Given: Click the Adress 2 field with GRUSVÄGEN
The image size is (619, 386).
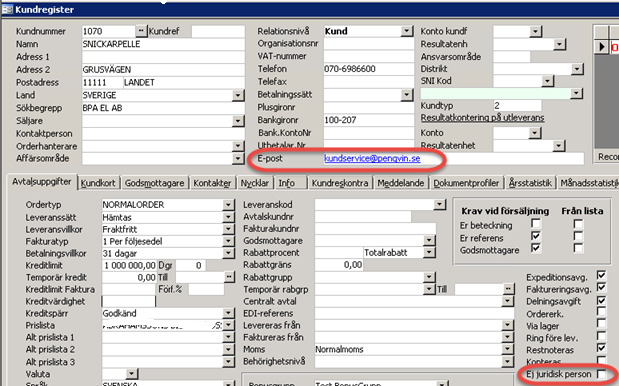Looking at the screenshot, I should 163,69.
